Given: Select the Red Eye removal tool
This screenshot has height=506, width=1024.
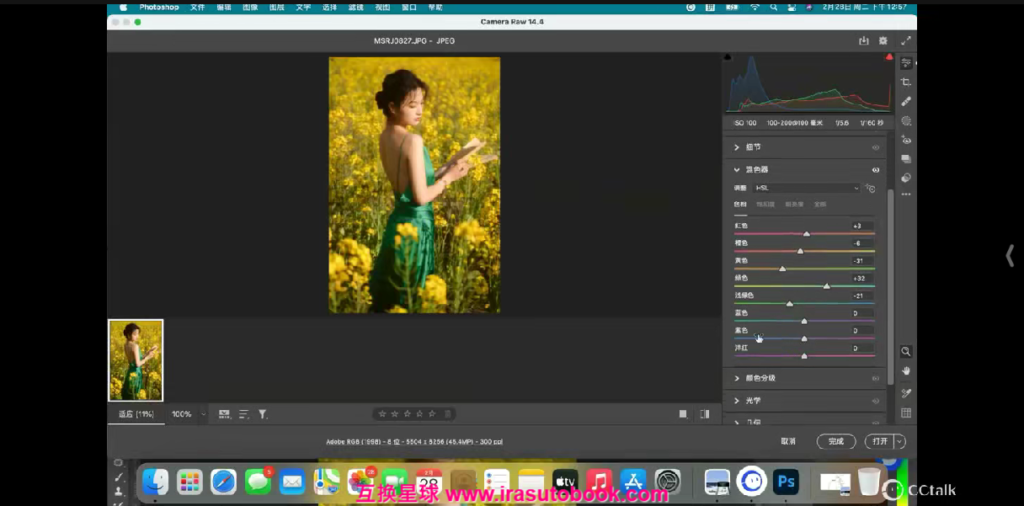Looking at the screenshot, I should click(906, 140).
